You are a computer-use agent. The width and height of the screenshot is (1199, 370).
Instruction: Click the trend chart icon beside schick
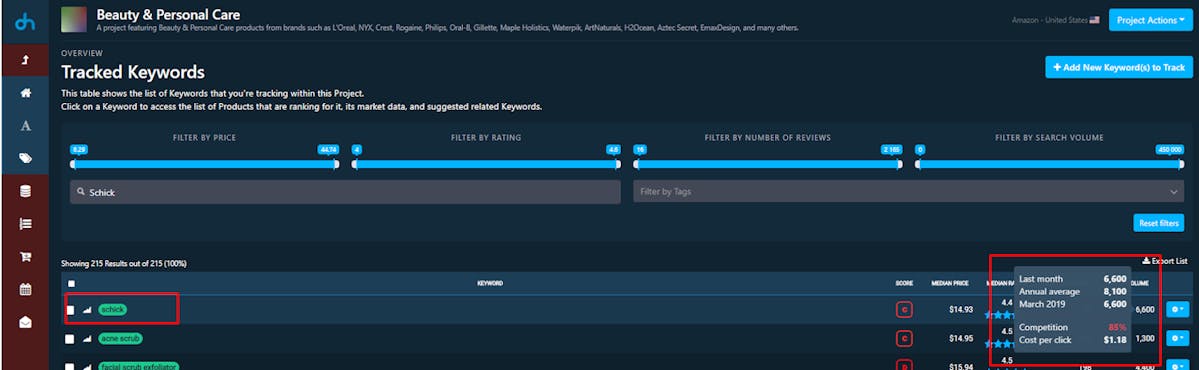click(86, 310)
